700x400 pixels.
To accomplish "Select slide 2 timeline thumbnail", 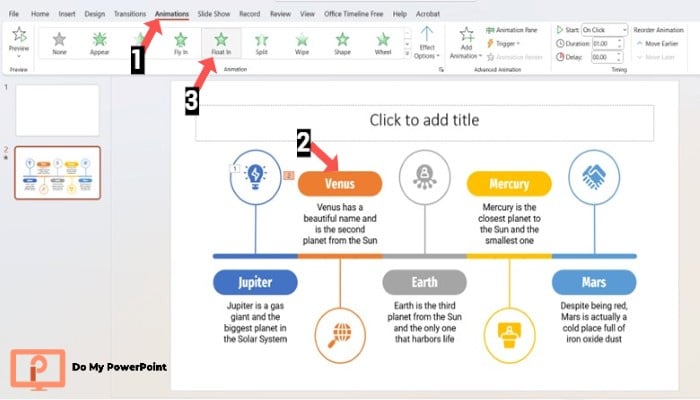I will [x=58, y=173].
